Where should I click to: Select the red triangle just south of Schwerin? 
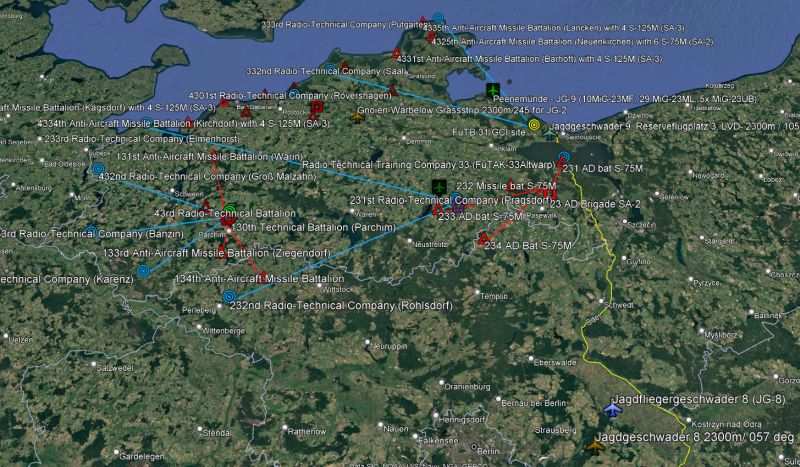click(x=206, y=206)
